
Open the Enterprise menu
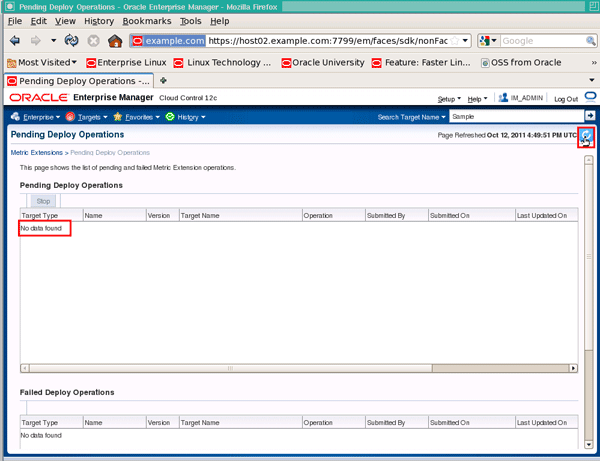click(36, 117)
